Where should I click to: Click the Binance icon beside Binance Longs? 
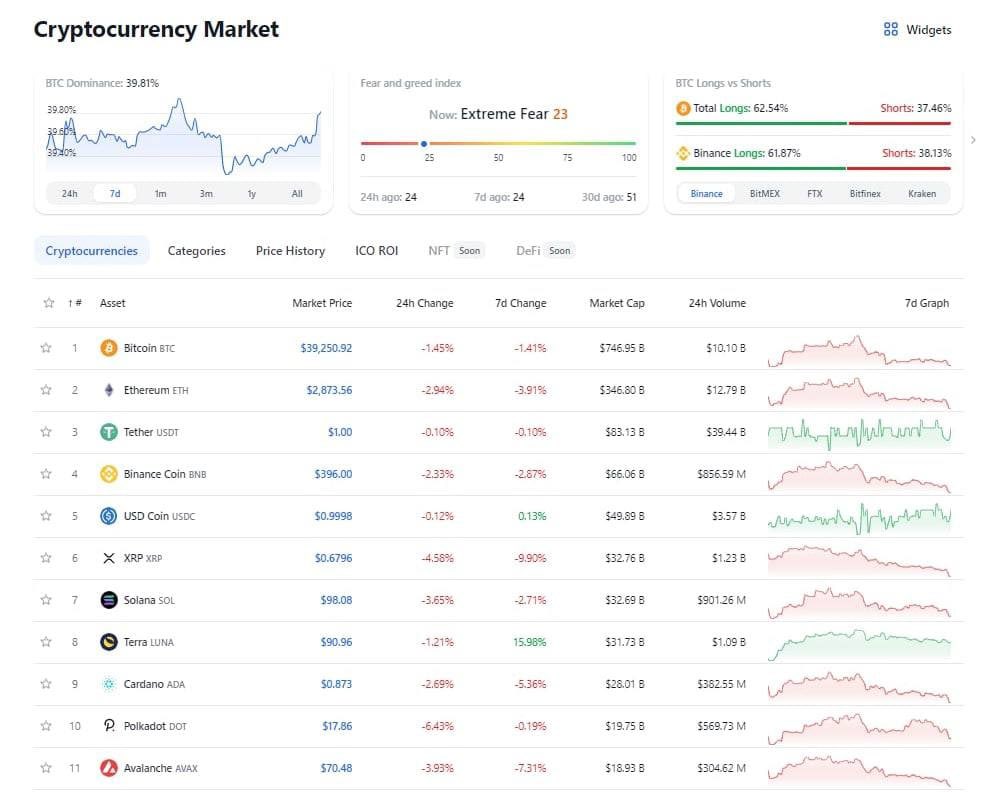click(683, 153)
